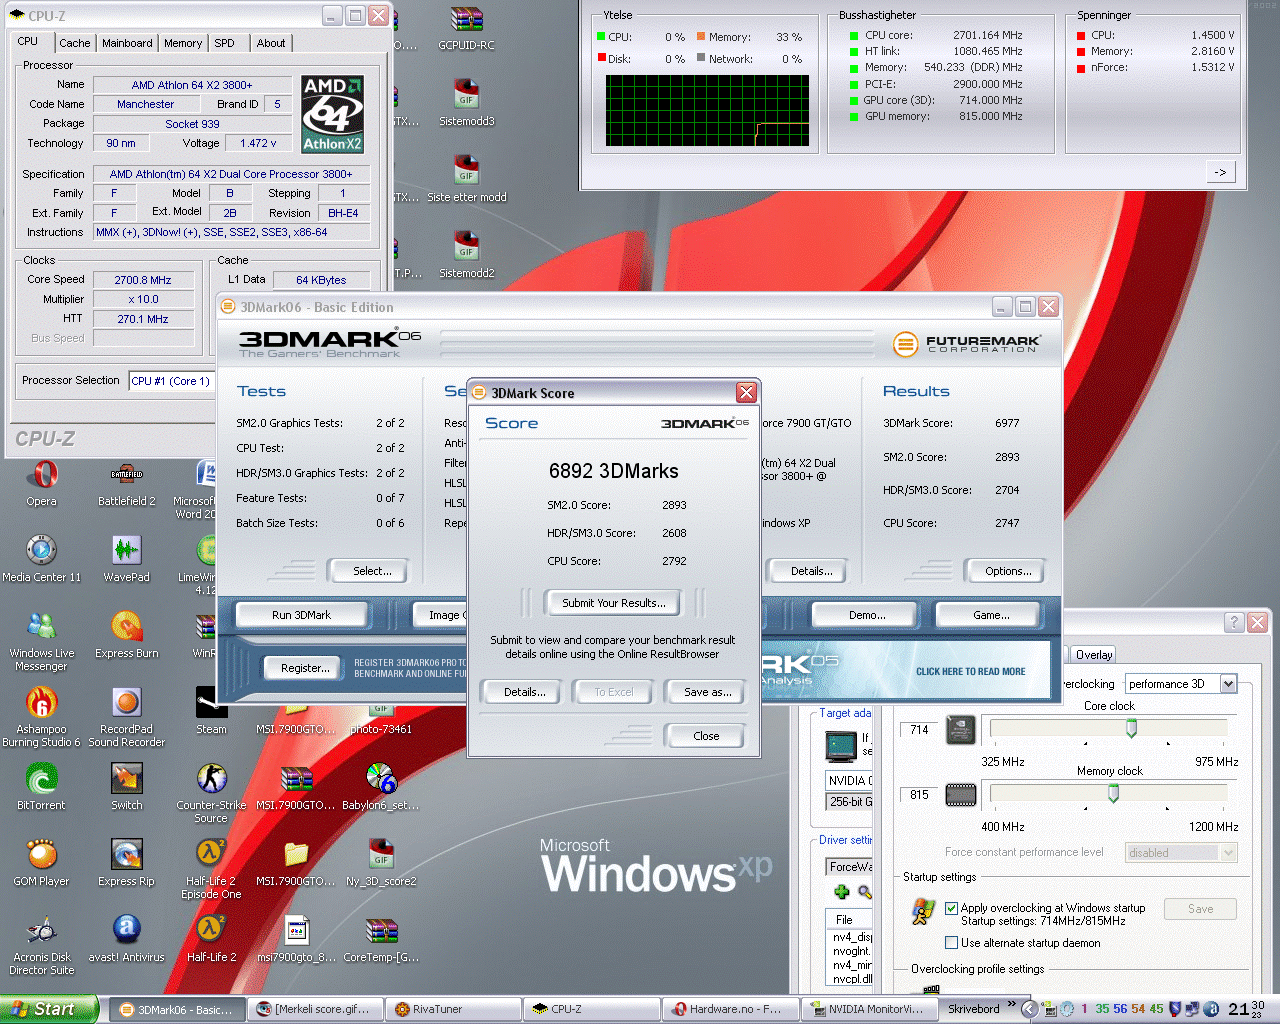Viewport: 1280px width, 1024px height.
Task: Switch to SPD tab in CPU-Z
Action: point(225,43)
